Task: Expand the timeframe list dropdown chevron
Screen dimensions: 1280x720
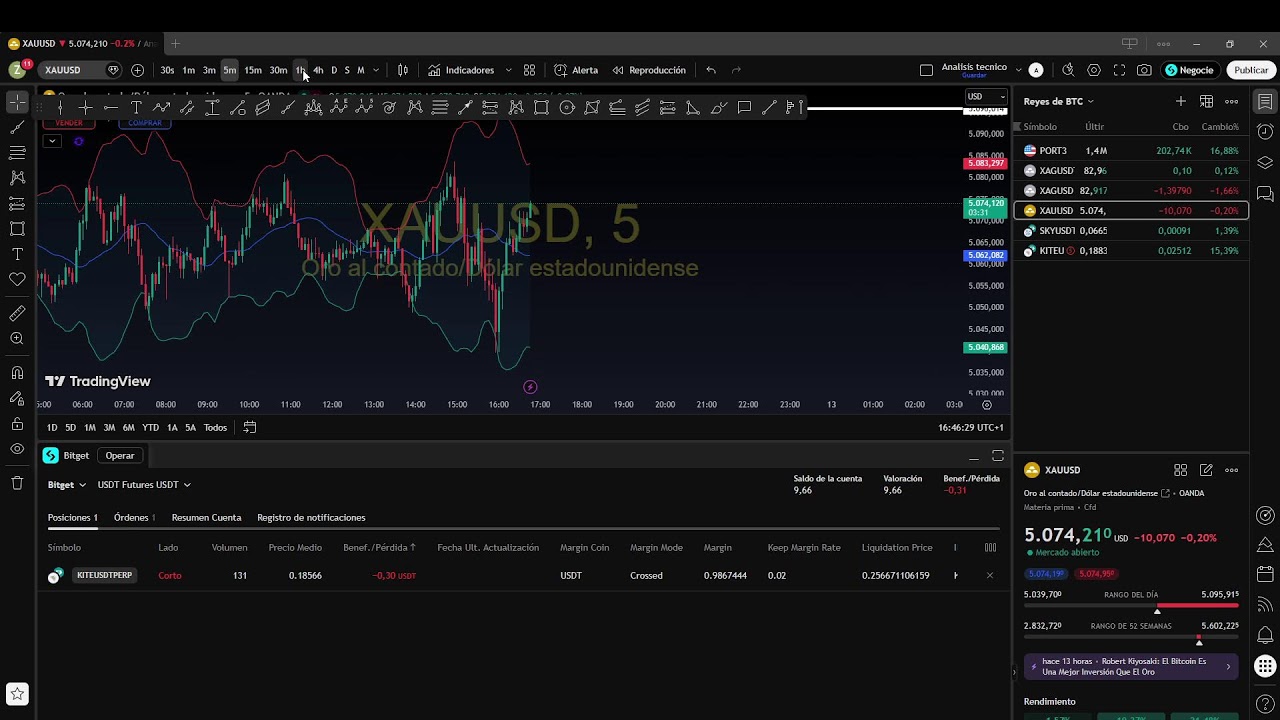Action: pyautogui.click(x=376, y=70)
